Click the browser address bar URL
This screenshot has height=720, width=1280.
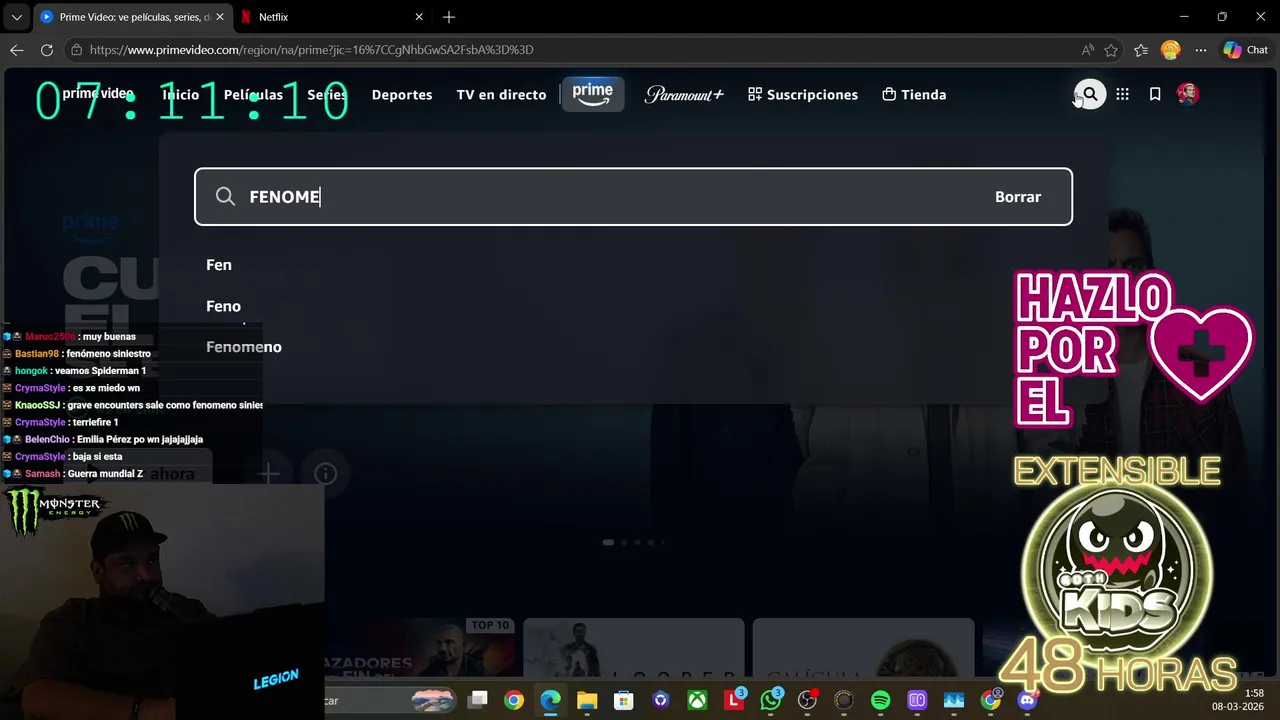311,50
